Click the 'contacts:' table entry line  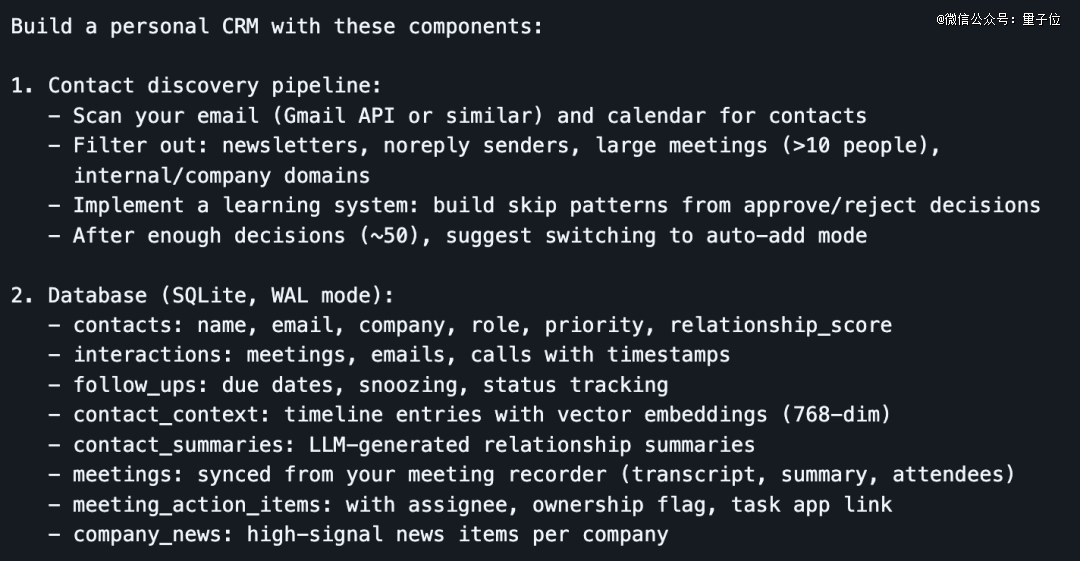coord(482,325)
